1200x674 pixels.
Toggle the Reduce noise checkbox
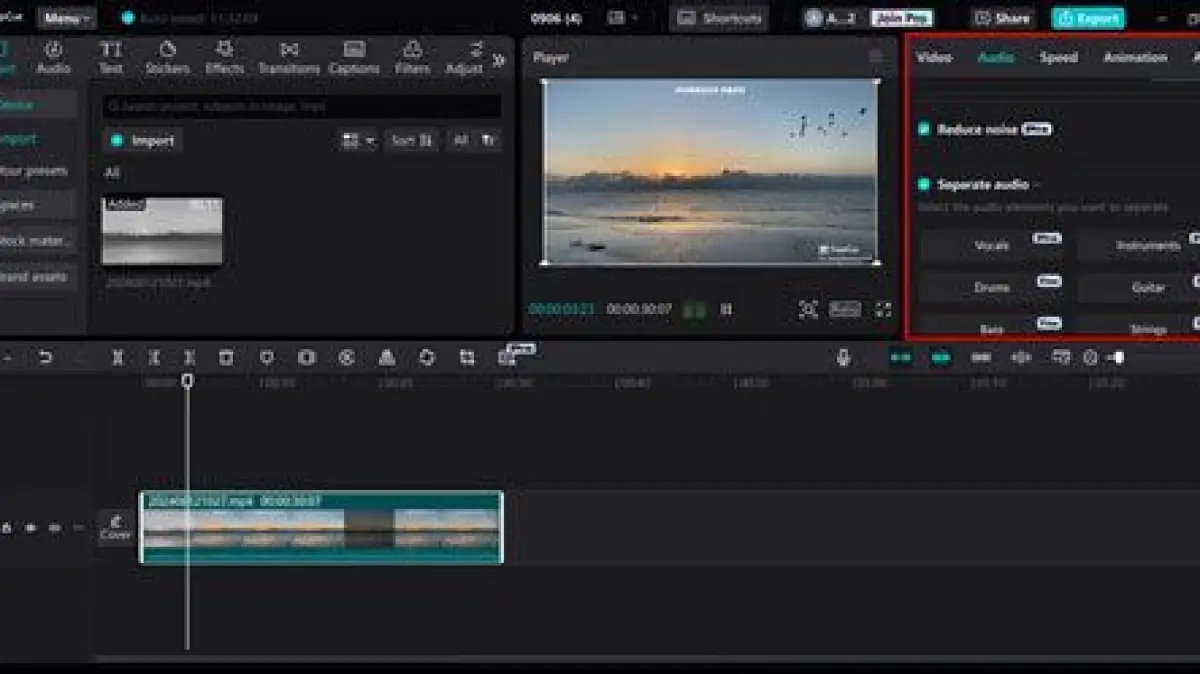click(924, 129)
